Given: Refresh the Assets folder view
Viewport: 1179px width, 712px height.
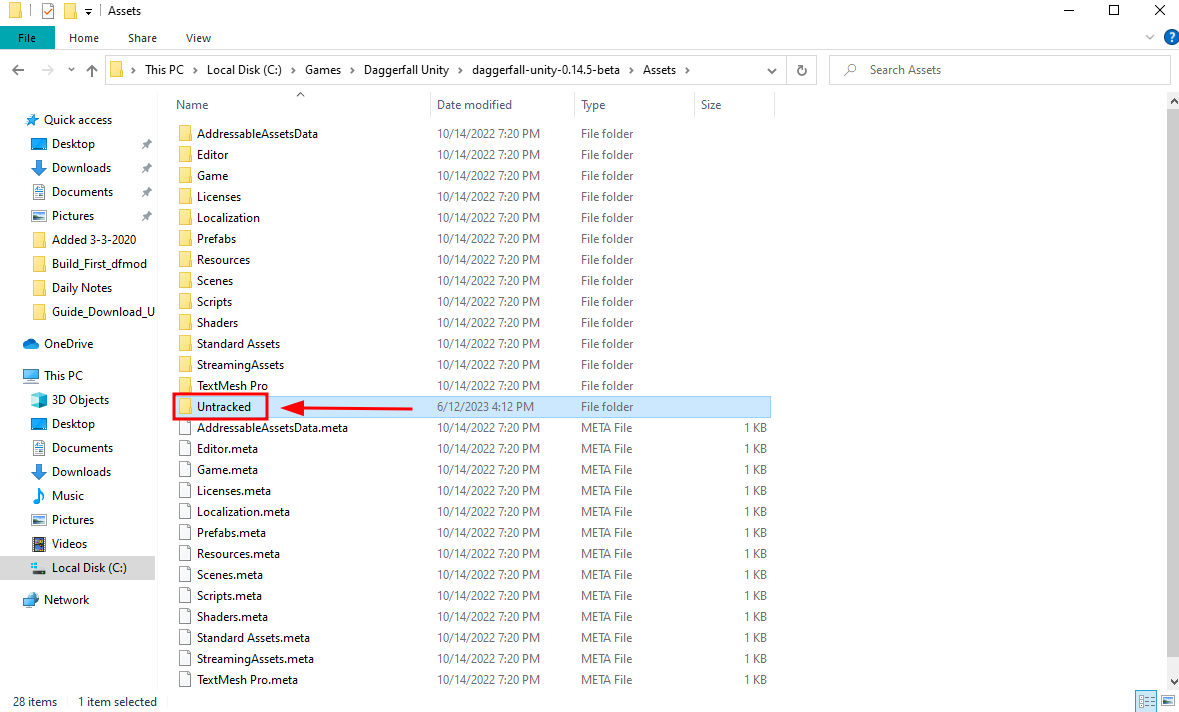Looking at the screenshot, I should coord(802,70).
